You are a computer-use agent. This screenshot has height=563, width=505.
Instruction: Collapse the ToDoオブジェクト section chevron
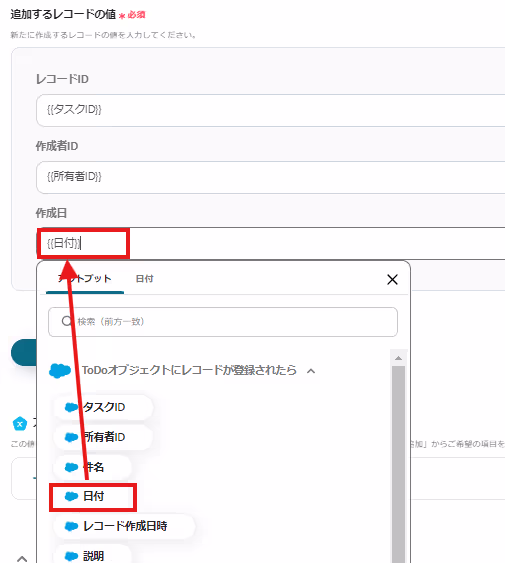pos(311,371)
